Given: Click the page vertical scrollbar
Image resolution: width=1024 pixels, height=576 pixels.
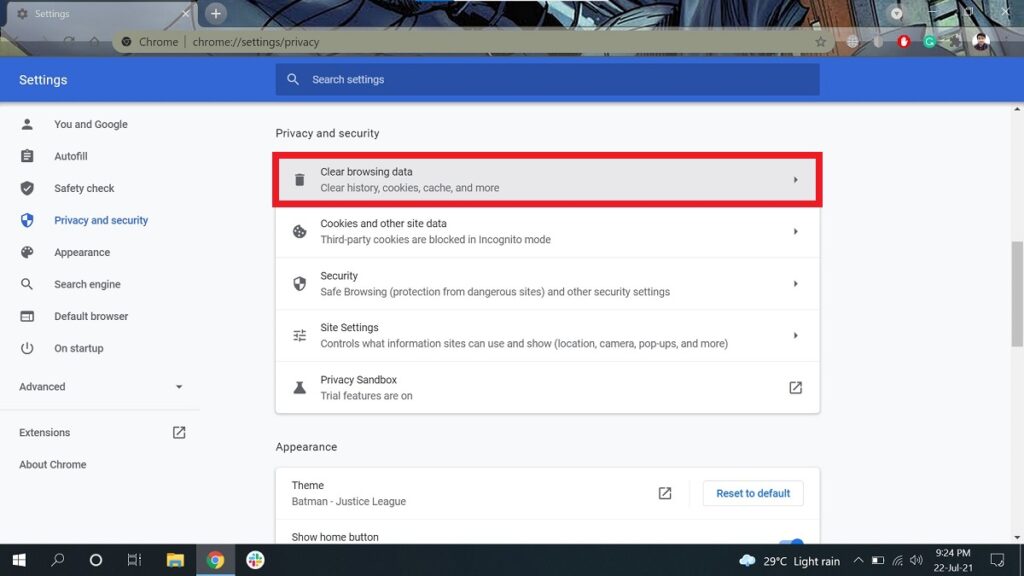Looking at the screenshot, I should point(1017,293).
